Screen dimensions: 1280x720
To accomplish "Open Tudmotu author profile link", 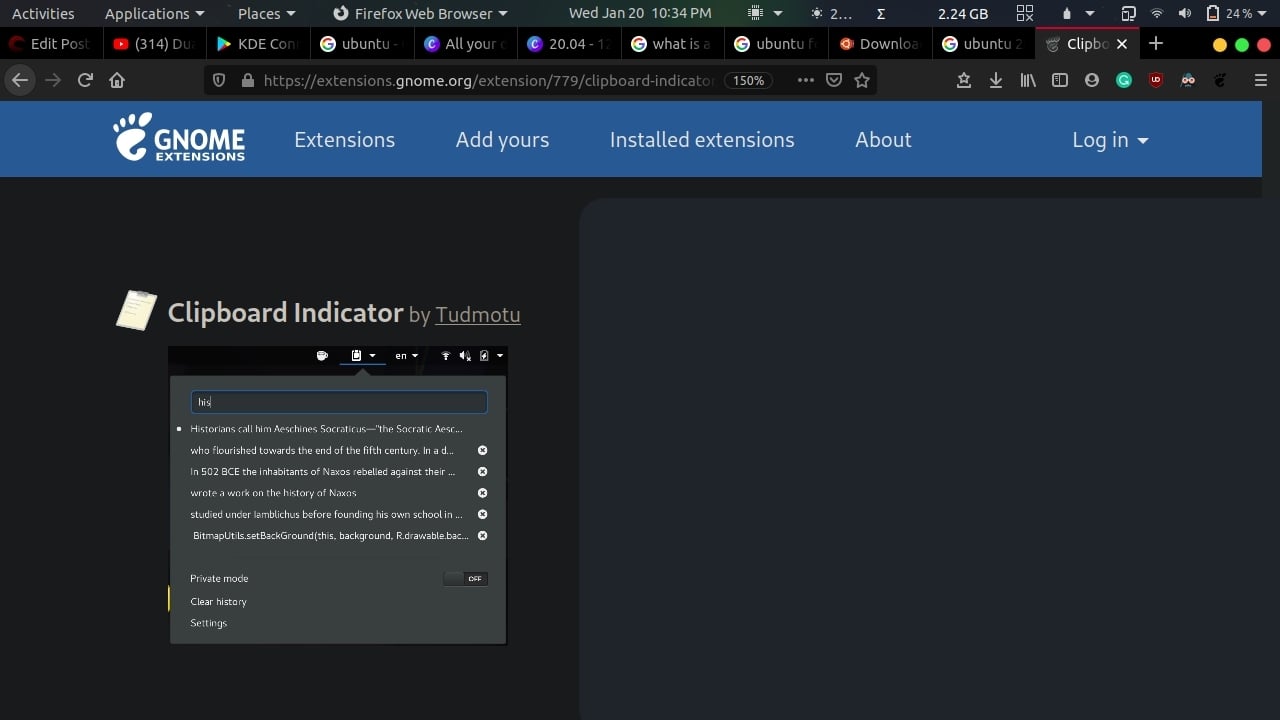I will coord(478,314).
